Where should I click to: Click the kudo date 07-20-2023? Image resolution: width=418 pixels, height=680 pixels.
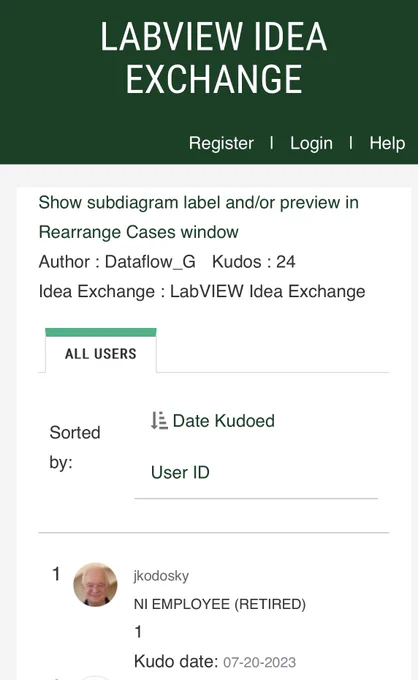tap(259, 662)
